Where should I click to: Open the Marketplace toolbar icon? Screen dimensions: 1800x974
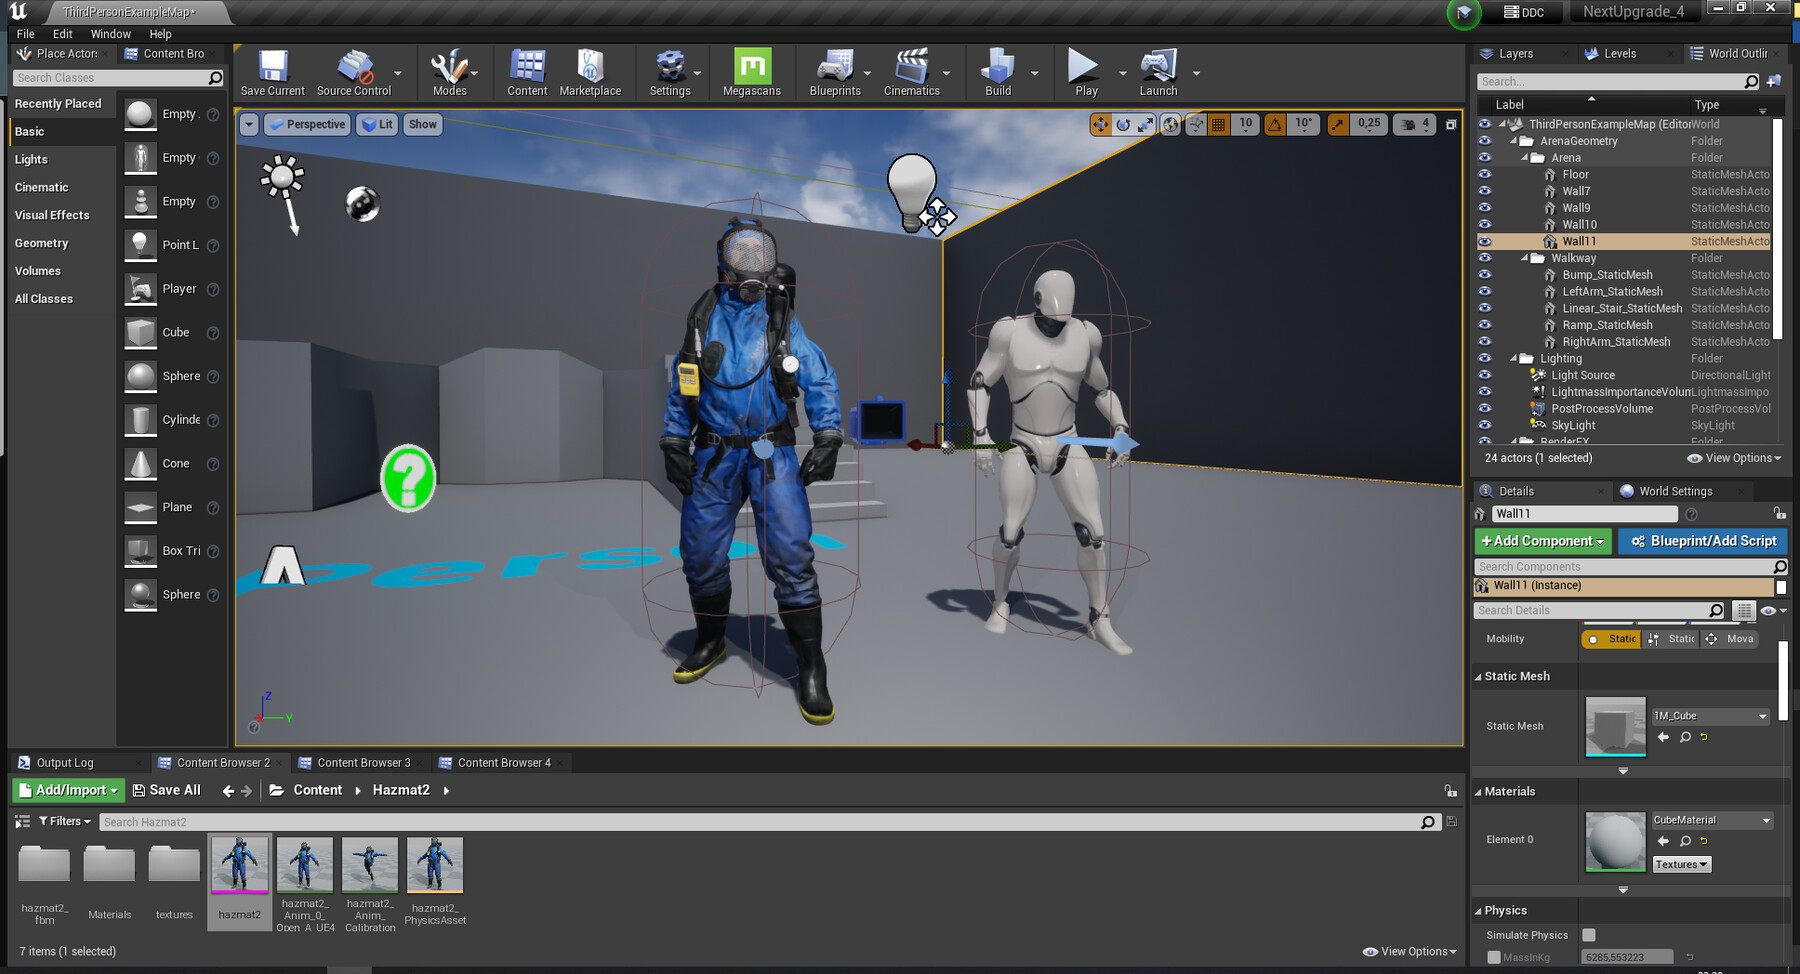point(590,72)
